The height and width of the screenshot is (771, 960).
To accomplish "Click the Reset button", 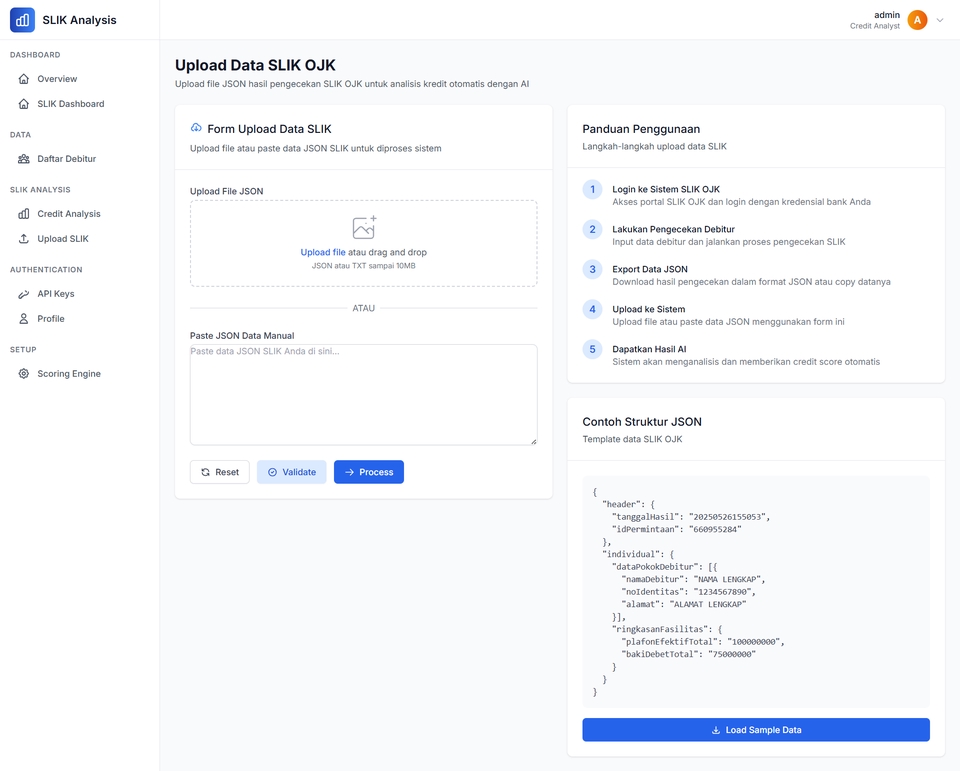I will 220,472.
